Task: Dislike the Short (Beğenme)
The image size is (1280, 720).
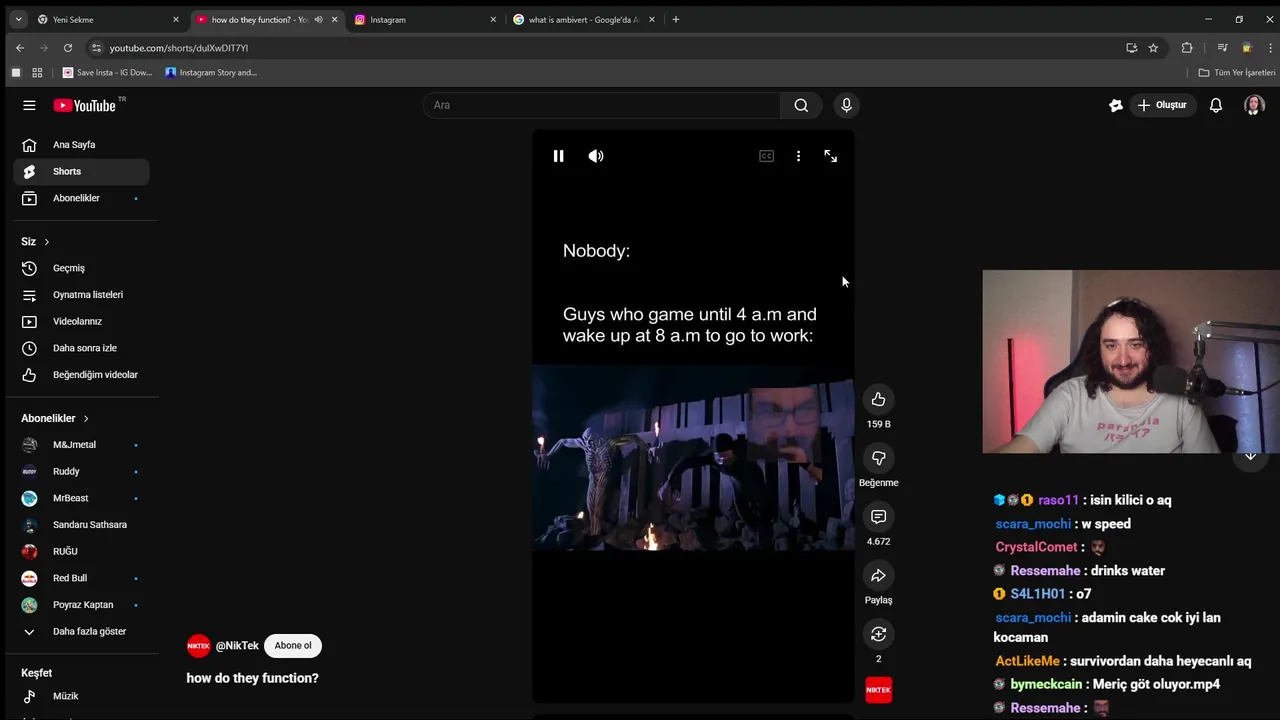Action: 878,458
